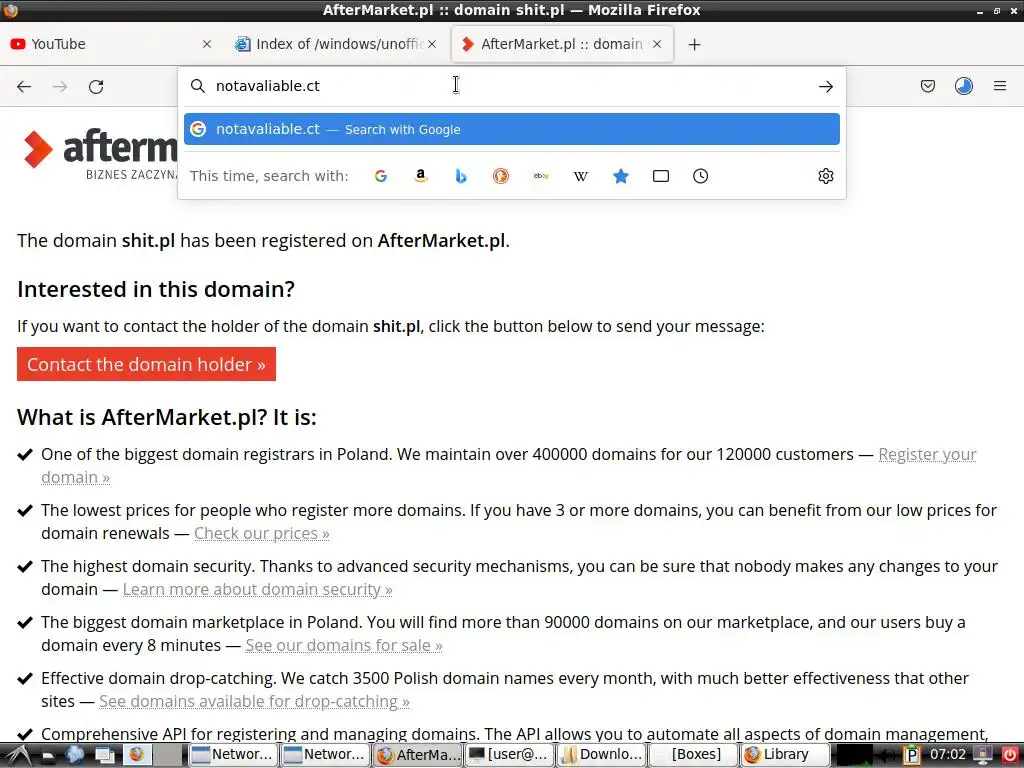
Task: Switch to Downlo... taskbar window
Action: 601,755
